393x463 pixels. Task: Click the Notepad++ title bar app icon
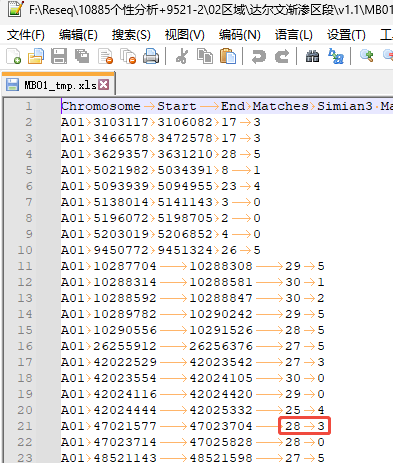[x=15, y=9]
